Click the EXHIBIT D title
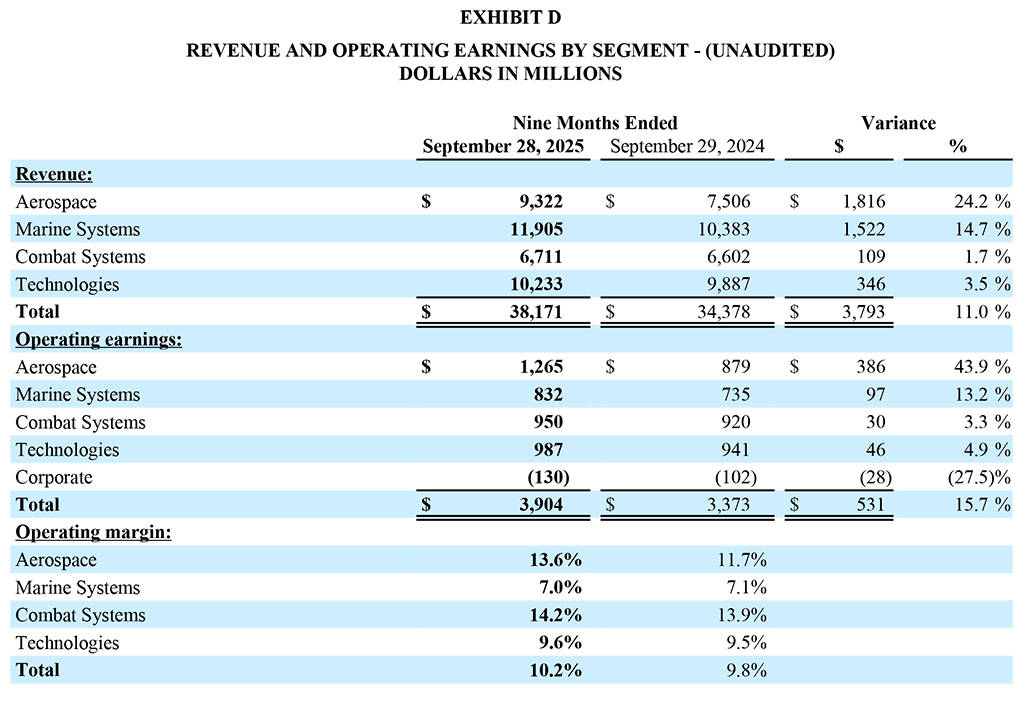Viewport: 1024px width, 721px height. click(x=510, y=18)
